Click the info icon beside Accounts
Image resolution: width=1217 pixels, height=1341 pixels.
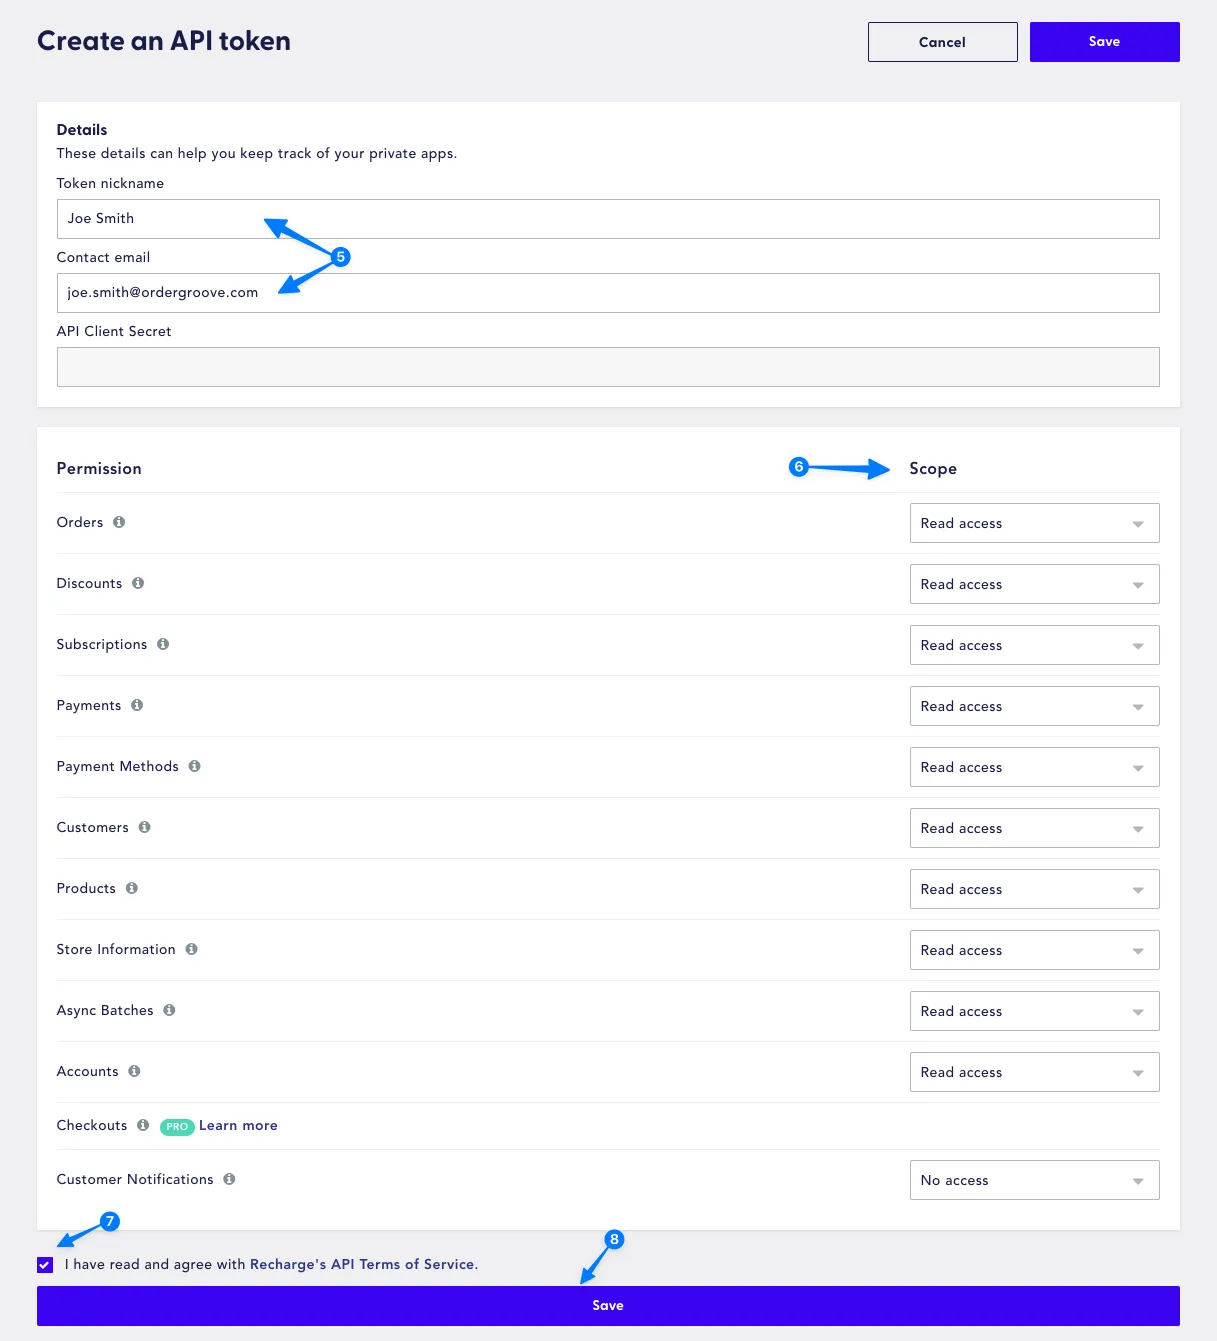pos(134,1071)
